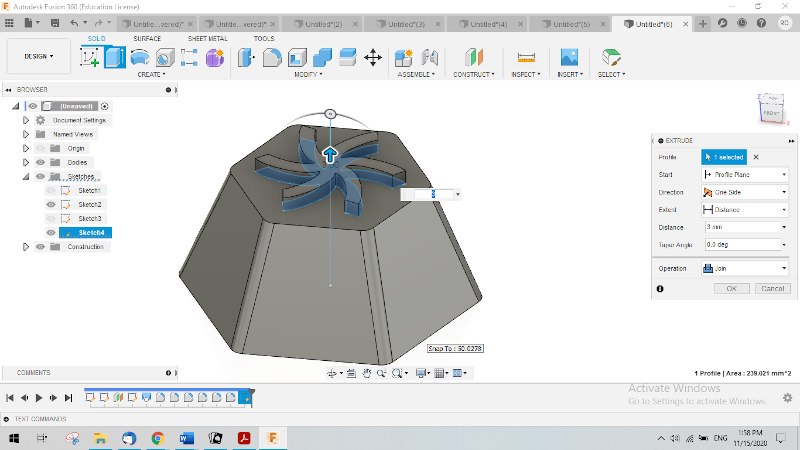Open the Operation dropdown set to Join
Image resolution: width=800 pixels, height=450 pixels.
[x=745, y=268]
